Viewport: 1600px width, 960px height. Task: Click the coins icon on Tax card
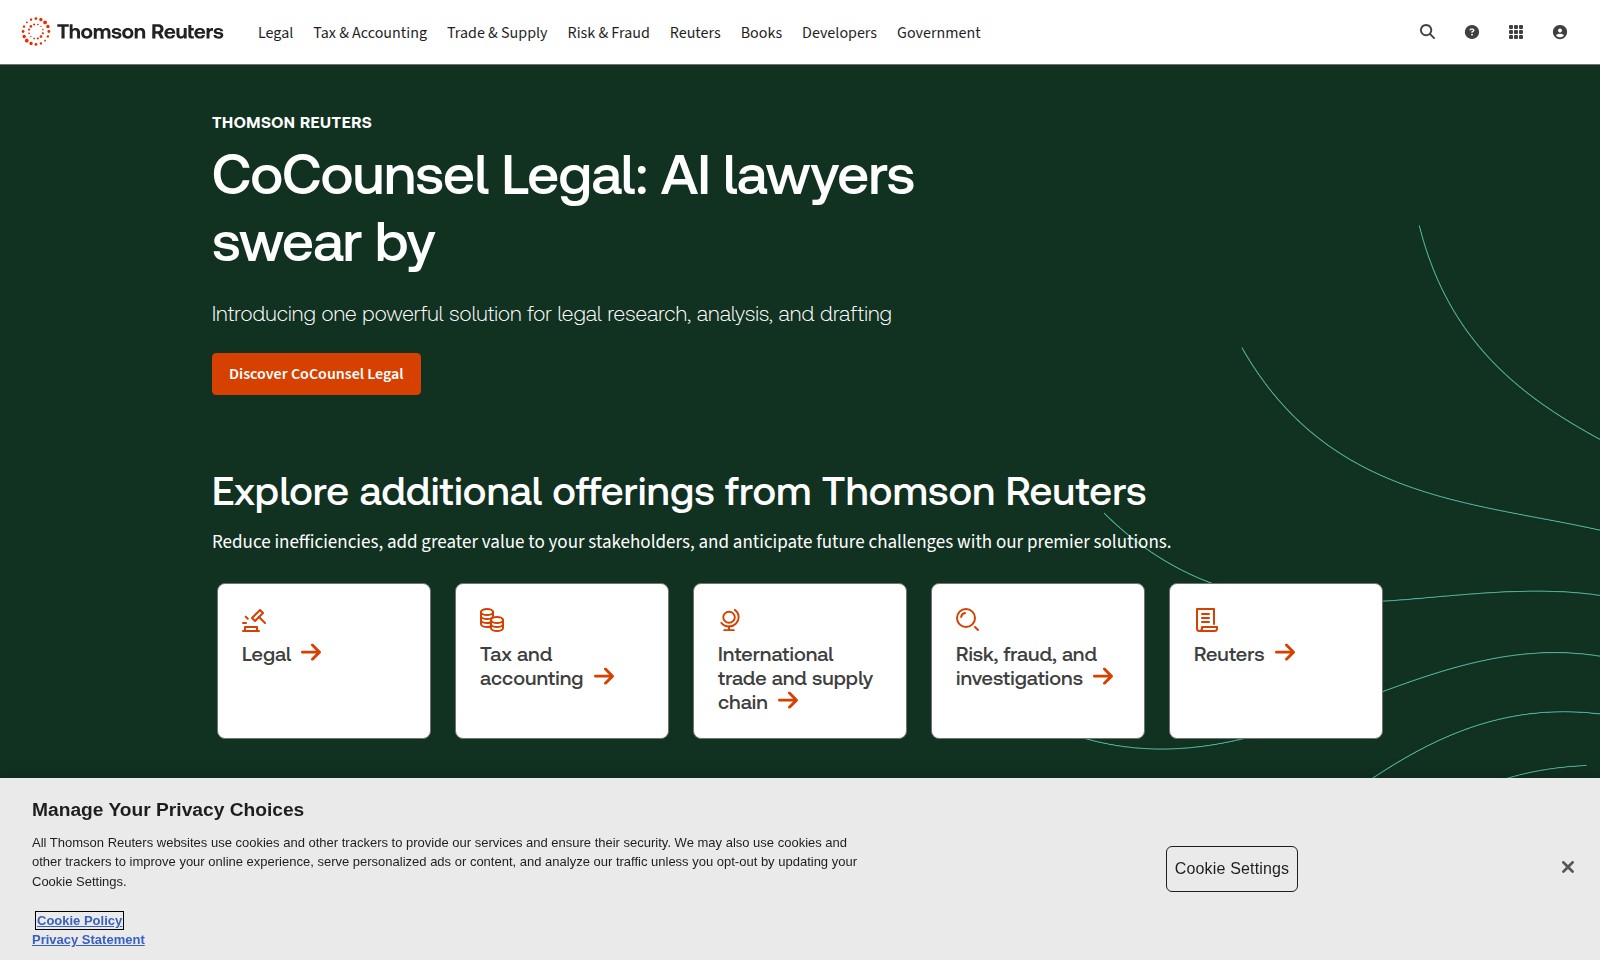coord(492,620)
